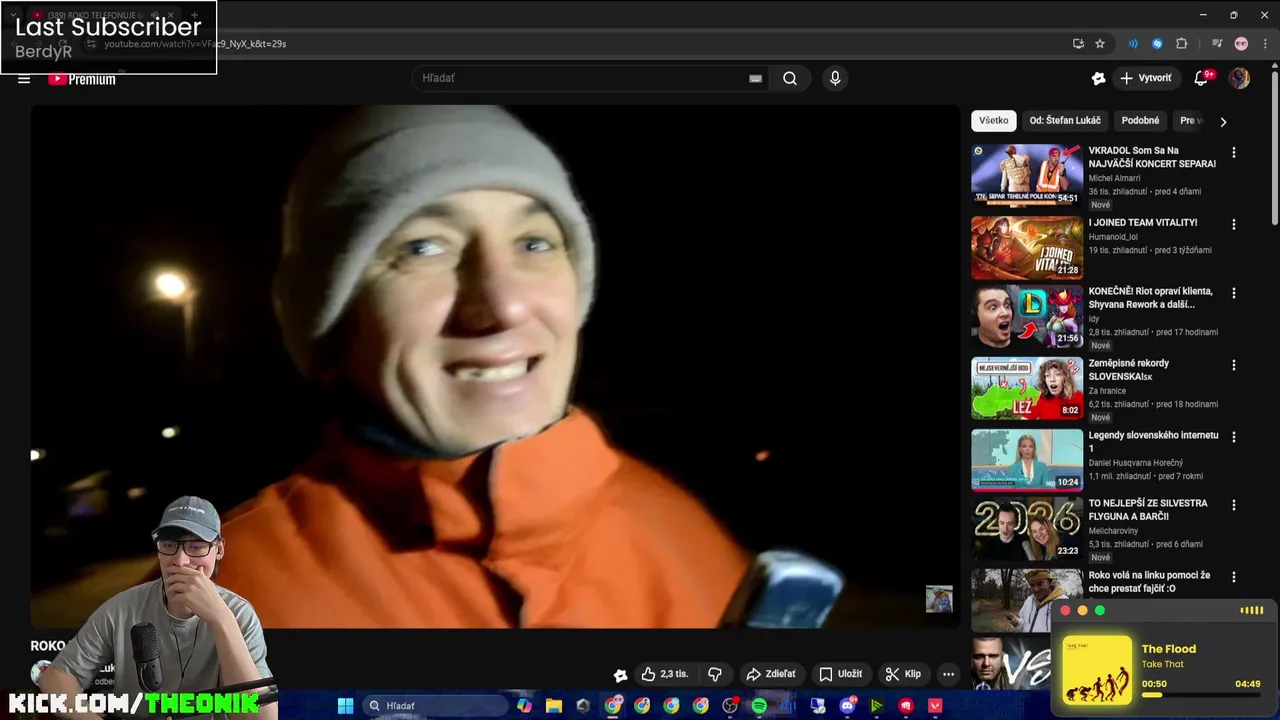
Task: Open options for TO NEJLEPŠÍ ZE SILVESTRA
Action: click(1233, 505)
